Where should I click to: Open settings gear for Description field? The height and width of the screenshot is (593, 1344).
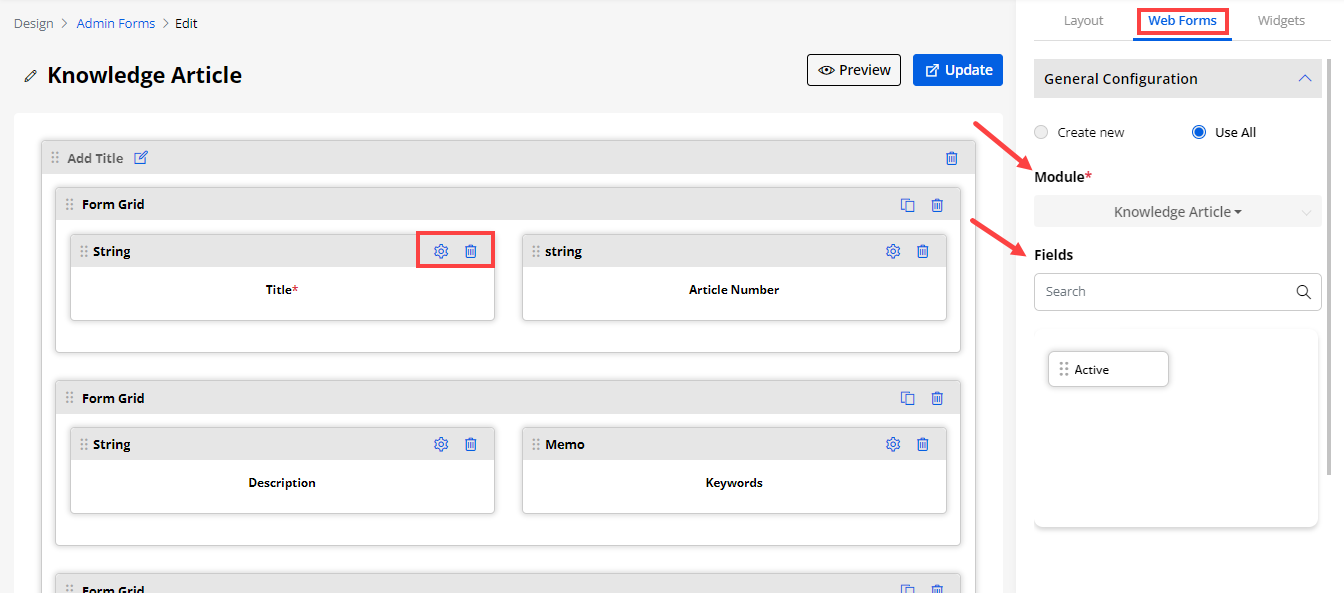441,444
